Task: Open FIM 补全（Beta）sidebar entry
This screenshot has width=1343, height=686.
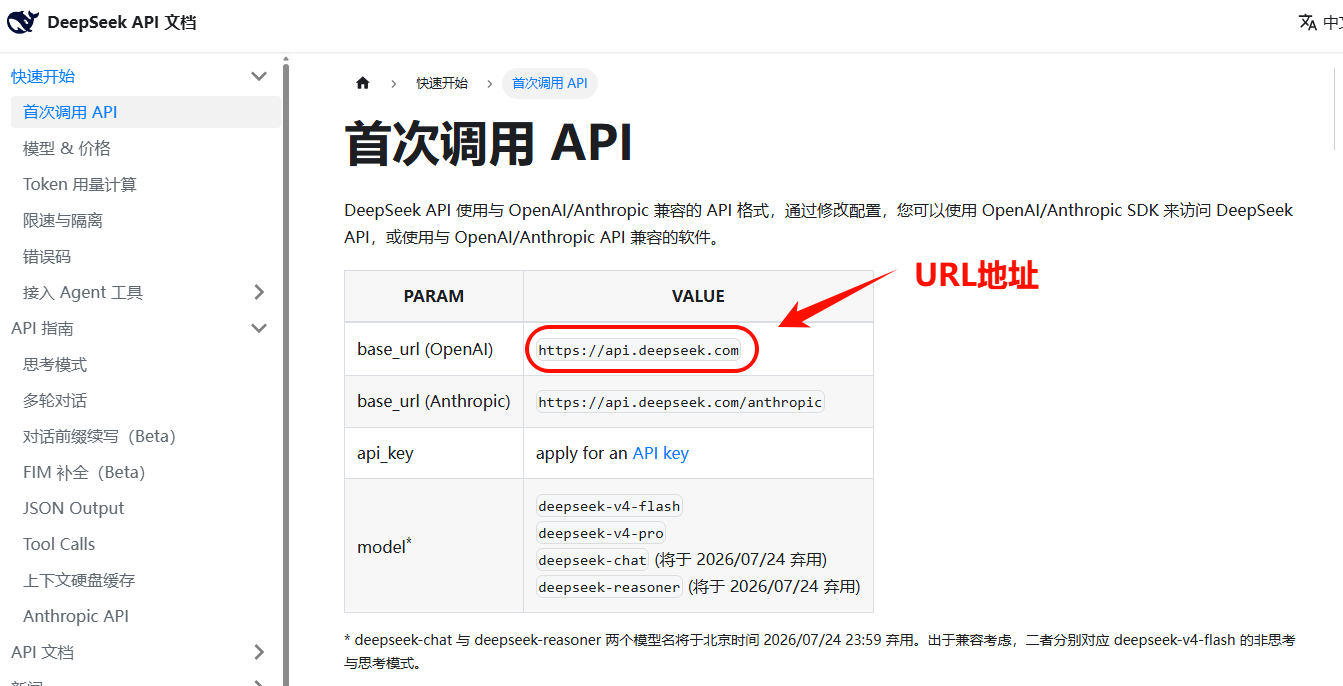Action: point(84,472)
